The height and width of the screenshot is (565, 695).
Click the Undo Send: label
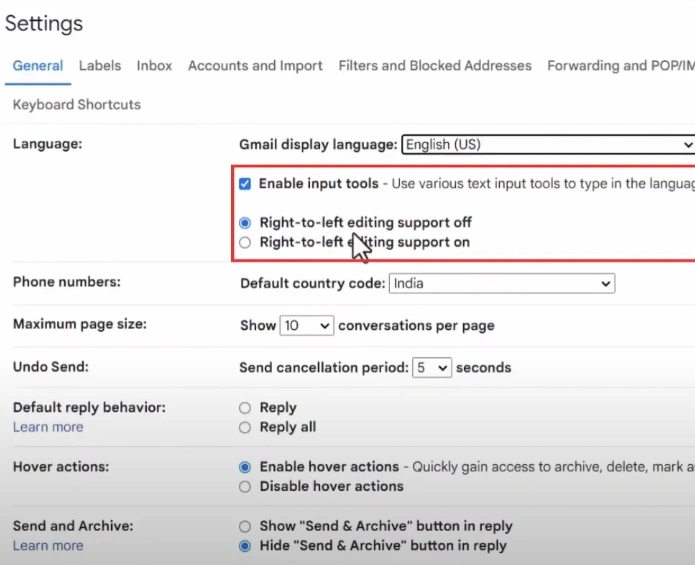[x=51, y=367]
